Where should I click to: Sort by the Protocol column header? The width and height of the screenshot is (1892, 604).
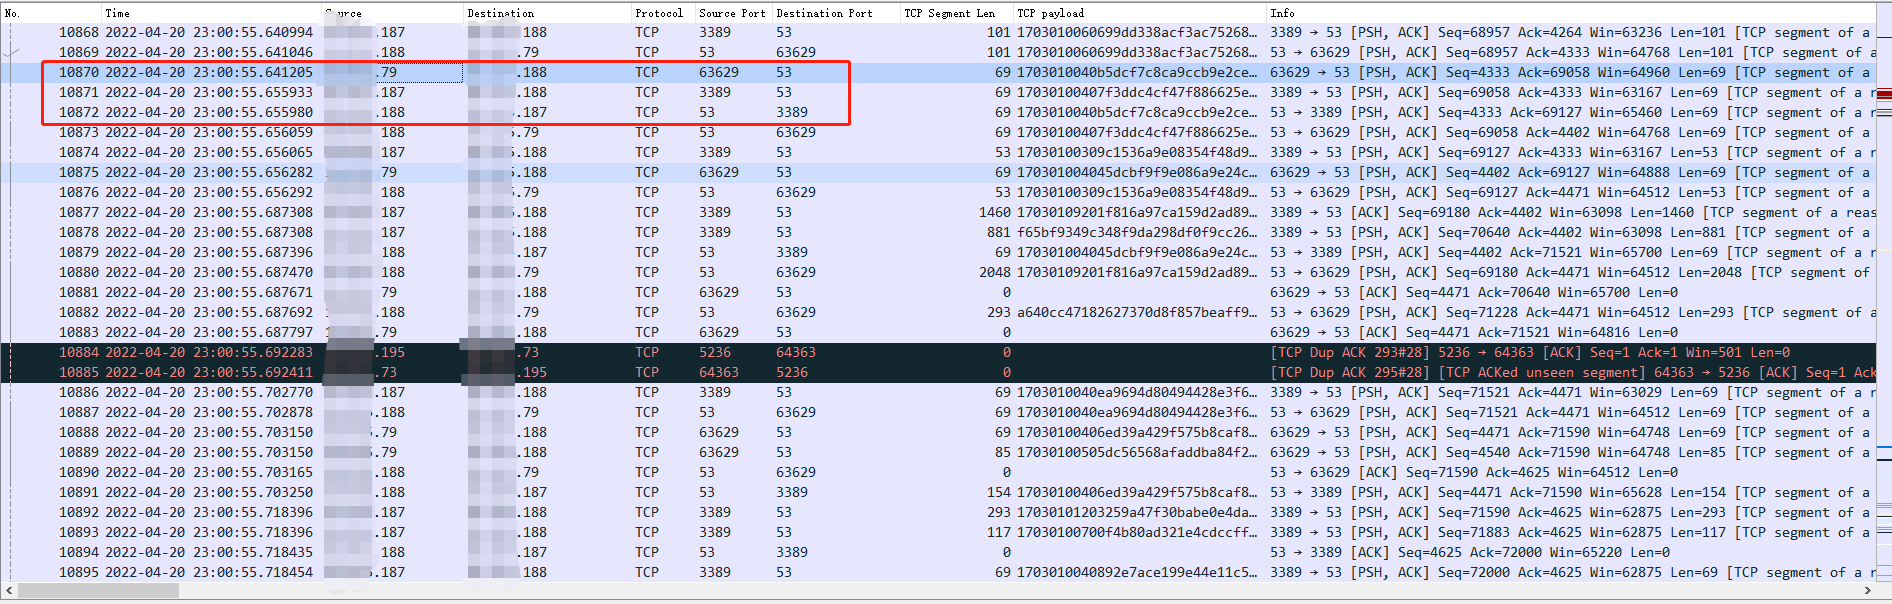coord(658,13)
